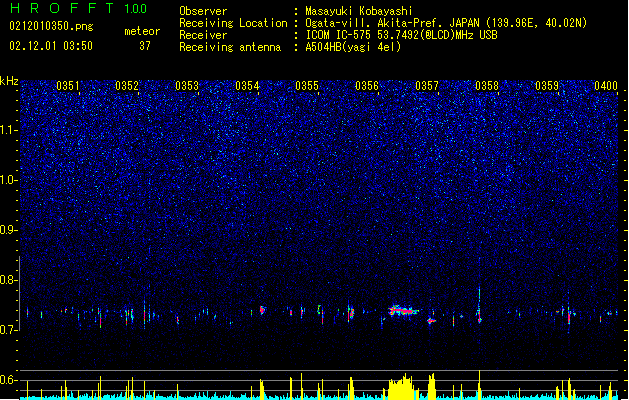Click the 0357 time marker
Viewport: 629px width, 400px height.
[x=427, y=86]
